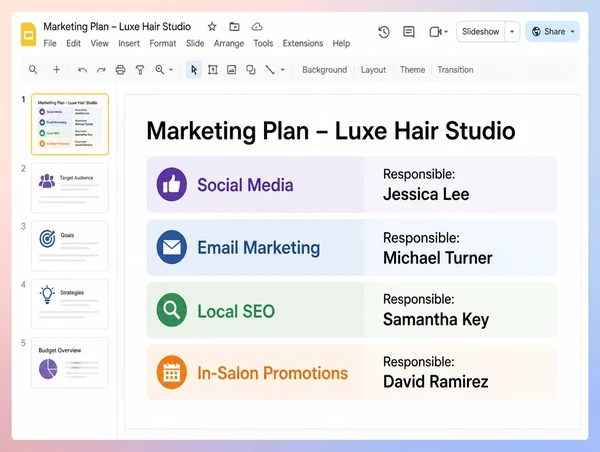Add a new slide with plus icon
The image size is (600, 452).
tap(57, 70)
